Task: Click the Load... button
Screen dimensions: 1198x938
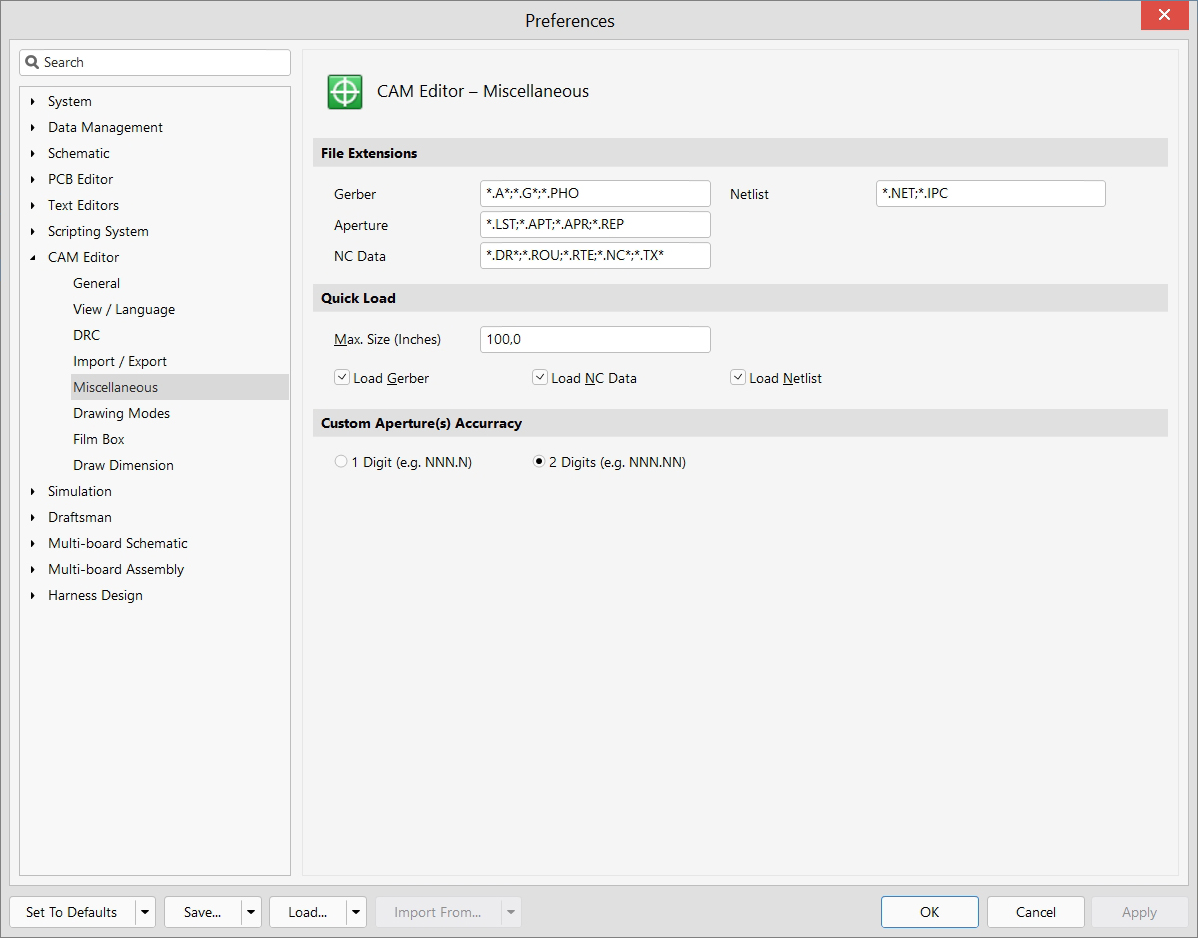Action: pos(308,912)
